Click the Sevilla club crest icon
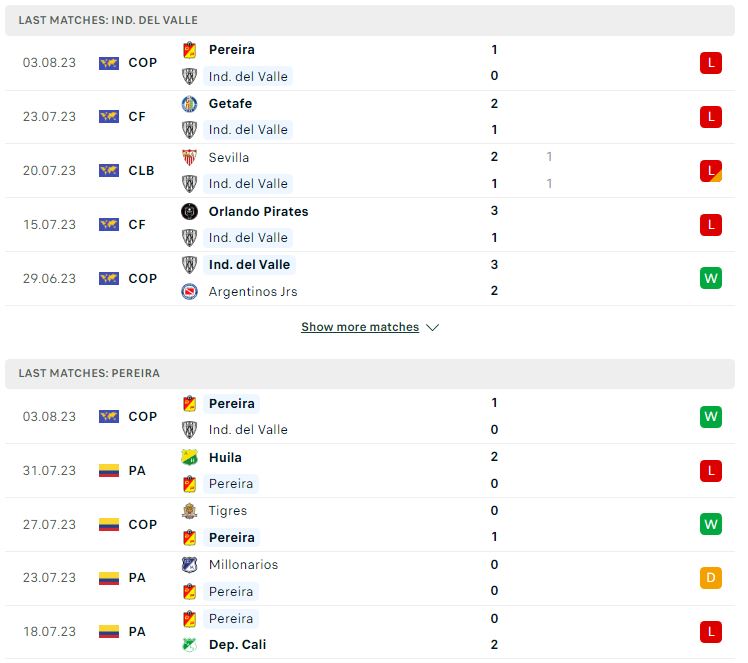This screenshot has height=663, width=748. coord(189,157)
